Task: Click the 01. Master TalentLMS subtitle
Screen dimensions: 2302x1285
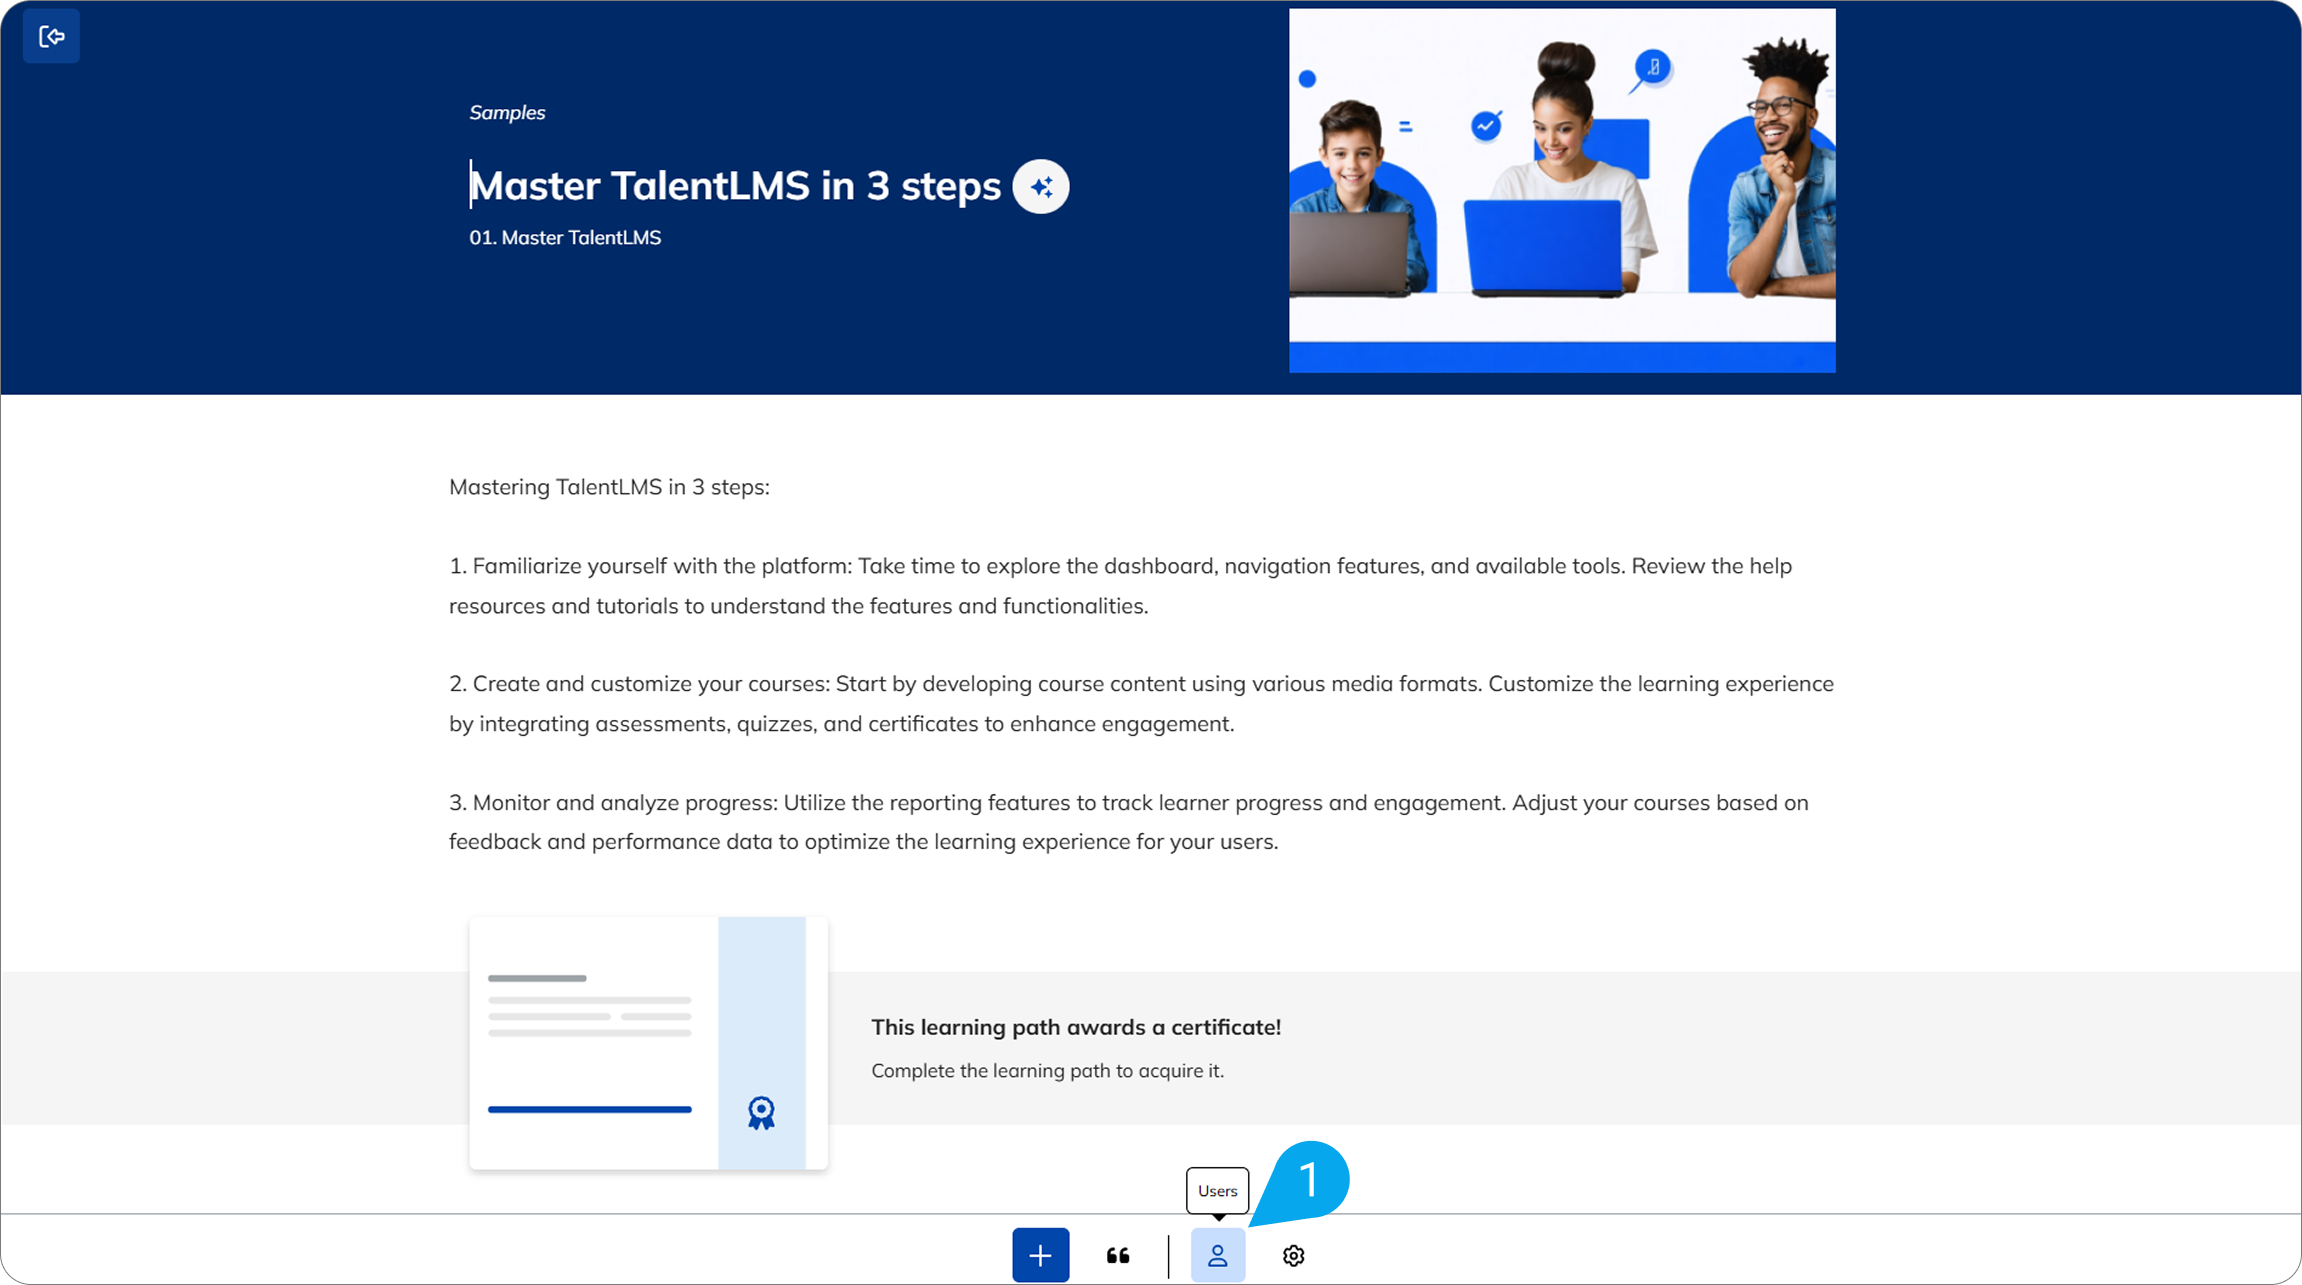Action: click(x=565, y=238)
